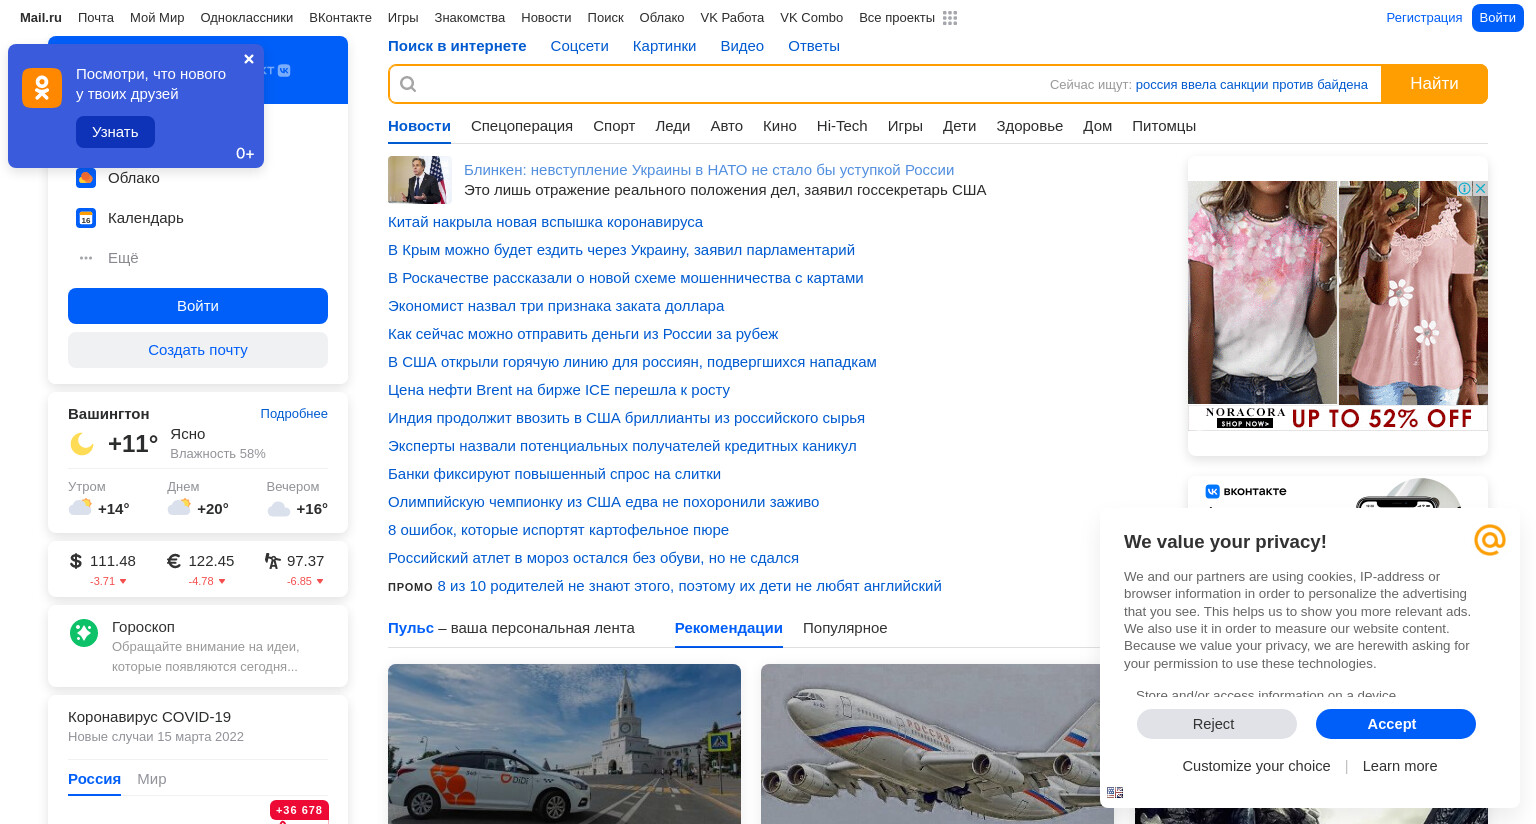
Task: Click the oil pump price icon
Action: pyautogui.click(x=272, y=561)
